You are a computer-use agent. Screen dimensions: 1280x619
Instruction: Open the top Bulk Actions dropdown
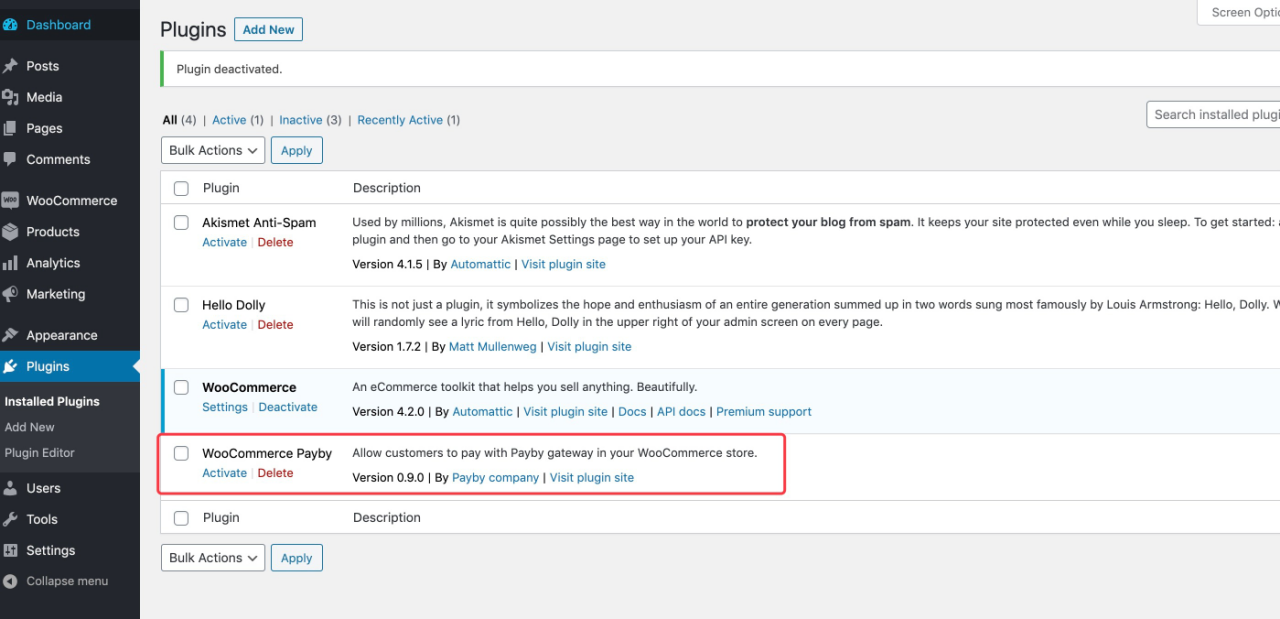pos(212,150)
